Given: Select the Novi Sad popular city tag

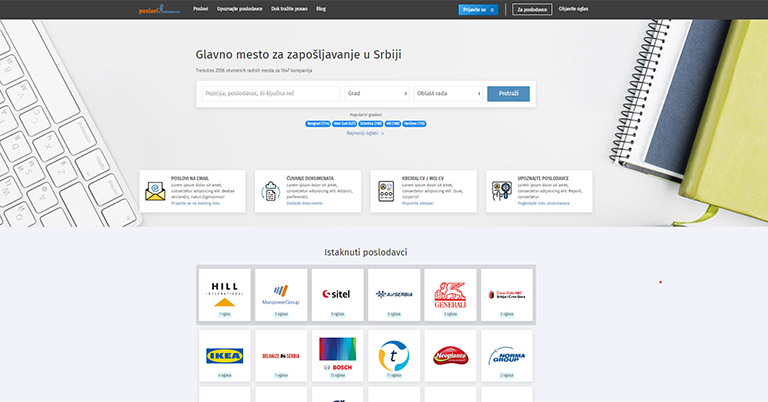Looking at the screenshot, I should pos(344,124).
